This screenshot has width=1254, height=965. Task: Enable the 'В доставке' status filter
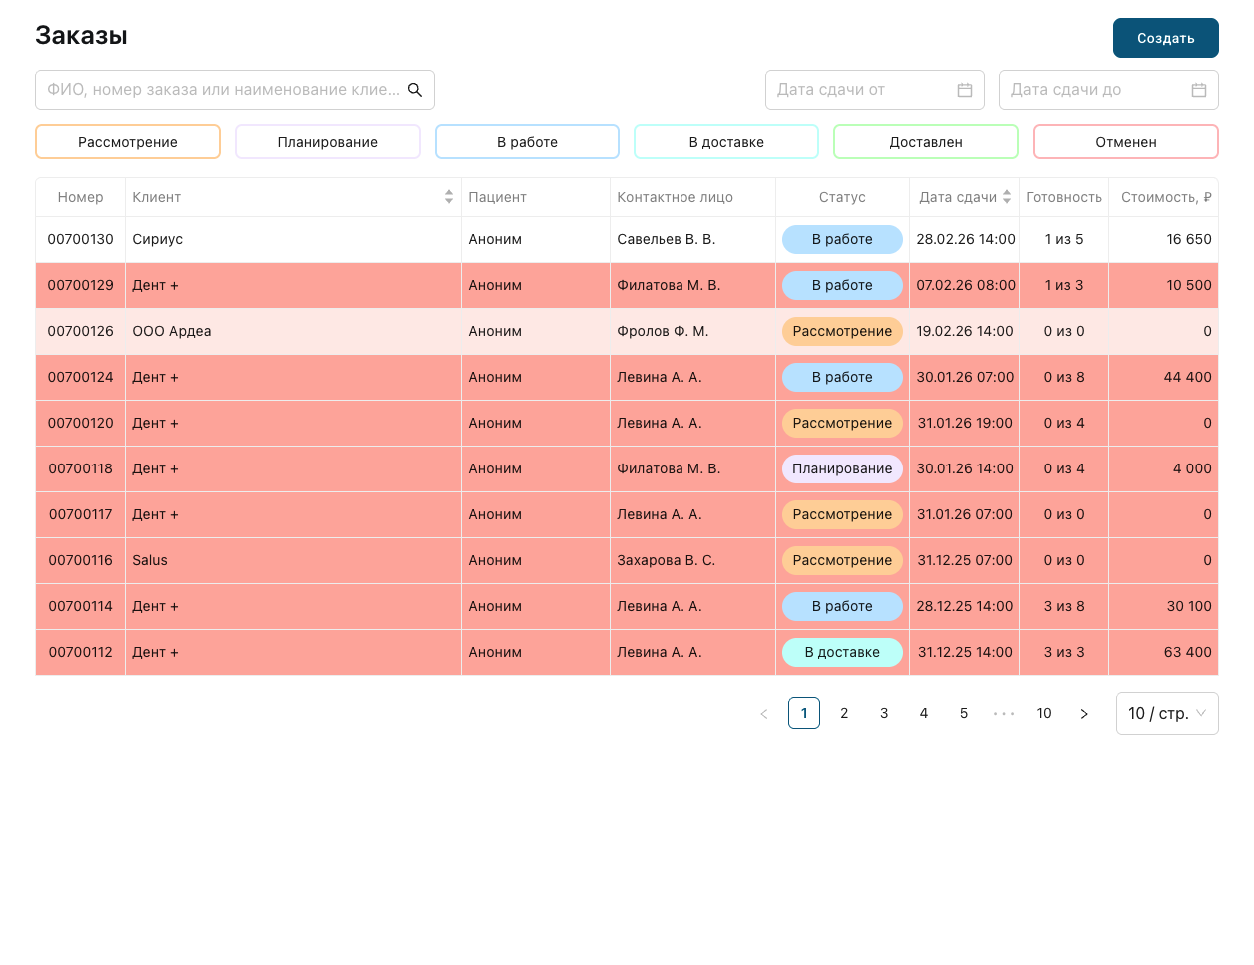(x=726, y=142)
